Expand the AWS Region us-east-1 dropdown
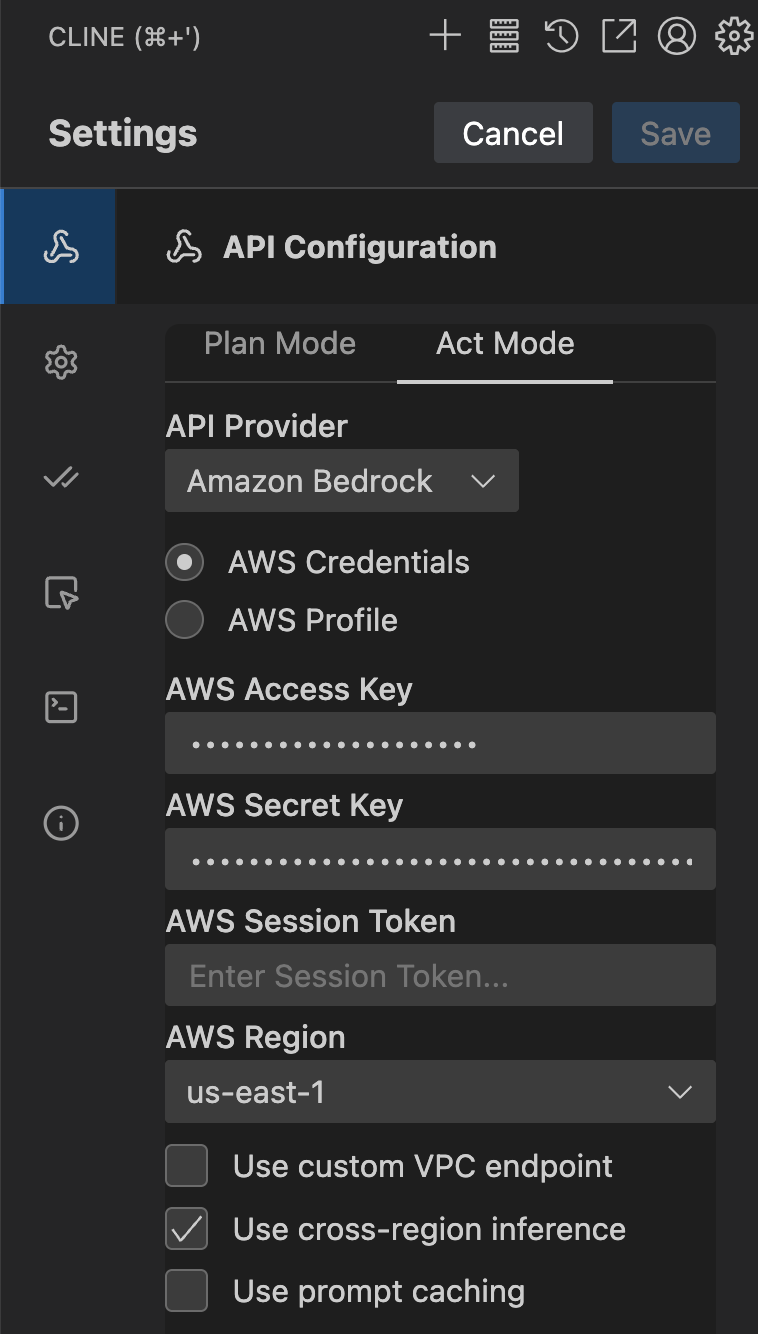758x1334 pixels. pos(440,1092)
